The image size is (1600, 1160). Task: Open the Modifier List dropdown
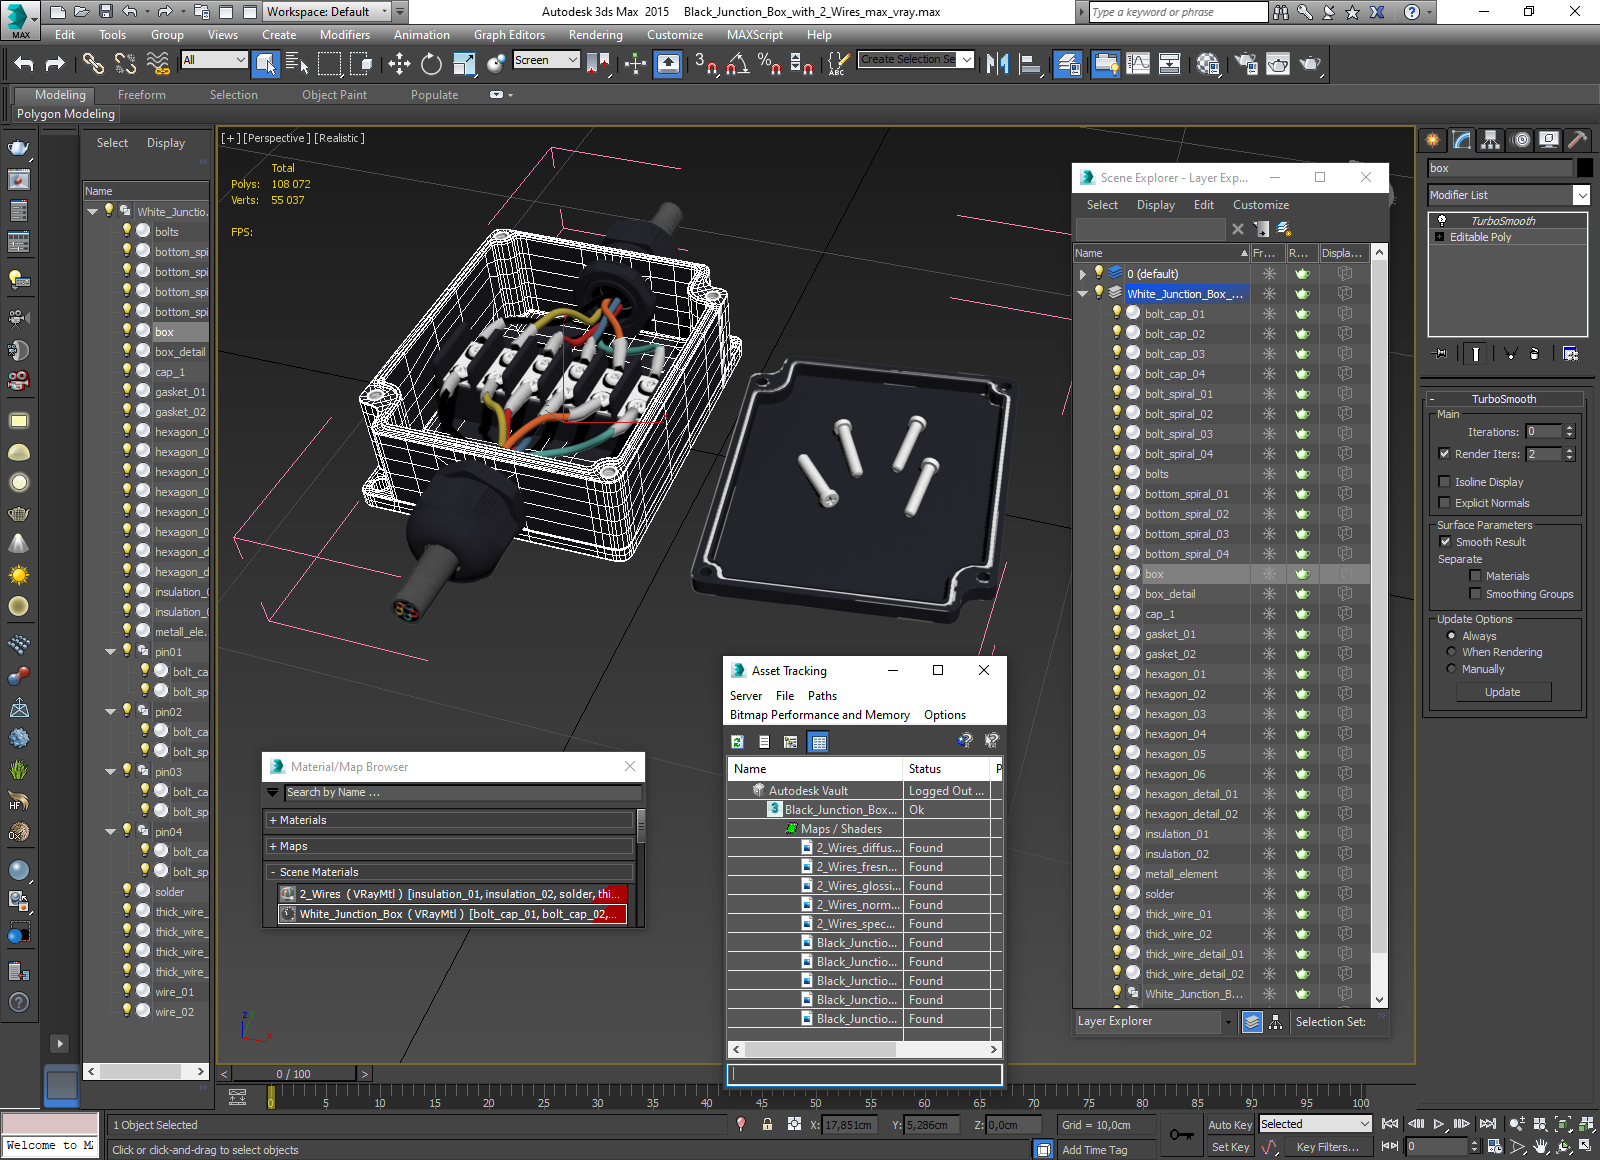point(1582,195)
